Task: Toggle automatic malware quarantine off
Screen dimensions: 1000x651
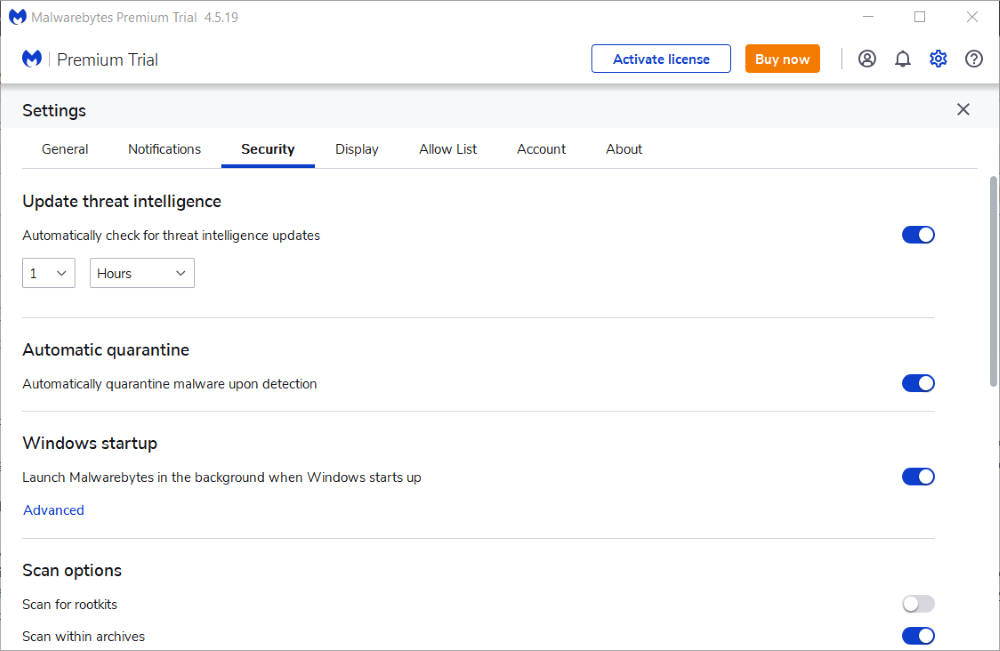Action: pos(918,383)
